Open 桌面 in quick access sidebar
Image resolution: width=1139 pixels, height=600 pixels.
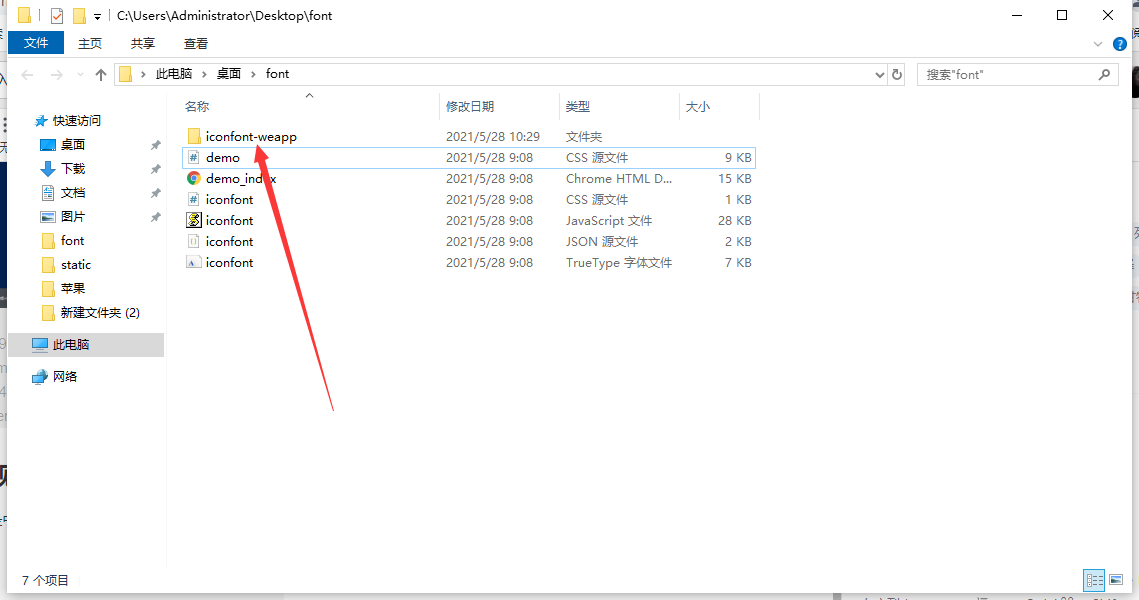(73, 145)
